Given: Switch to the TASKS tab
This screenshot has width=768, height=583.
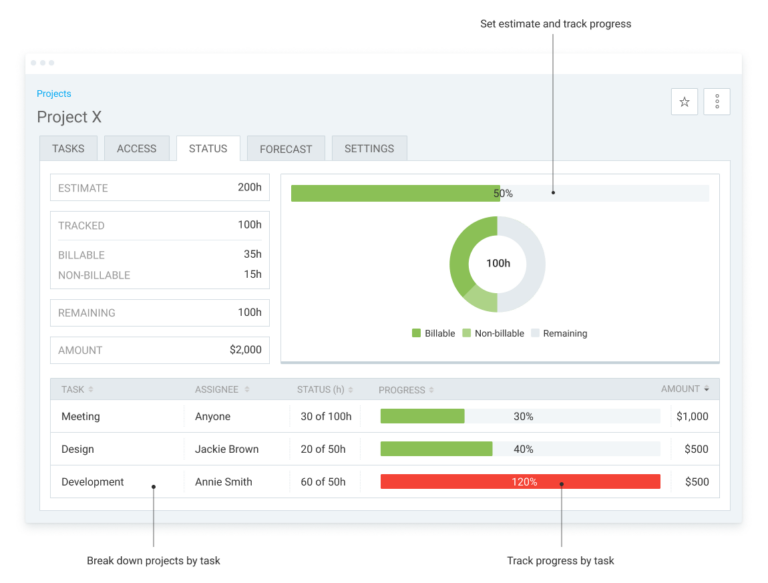Looking at the screenshot, I should 69,148.
